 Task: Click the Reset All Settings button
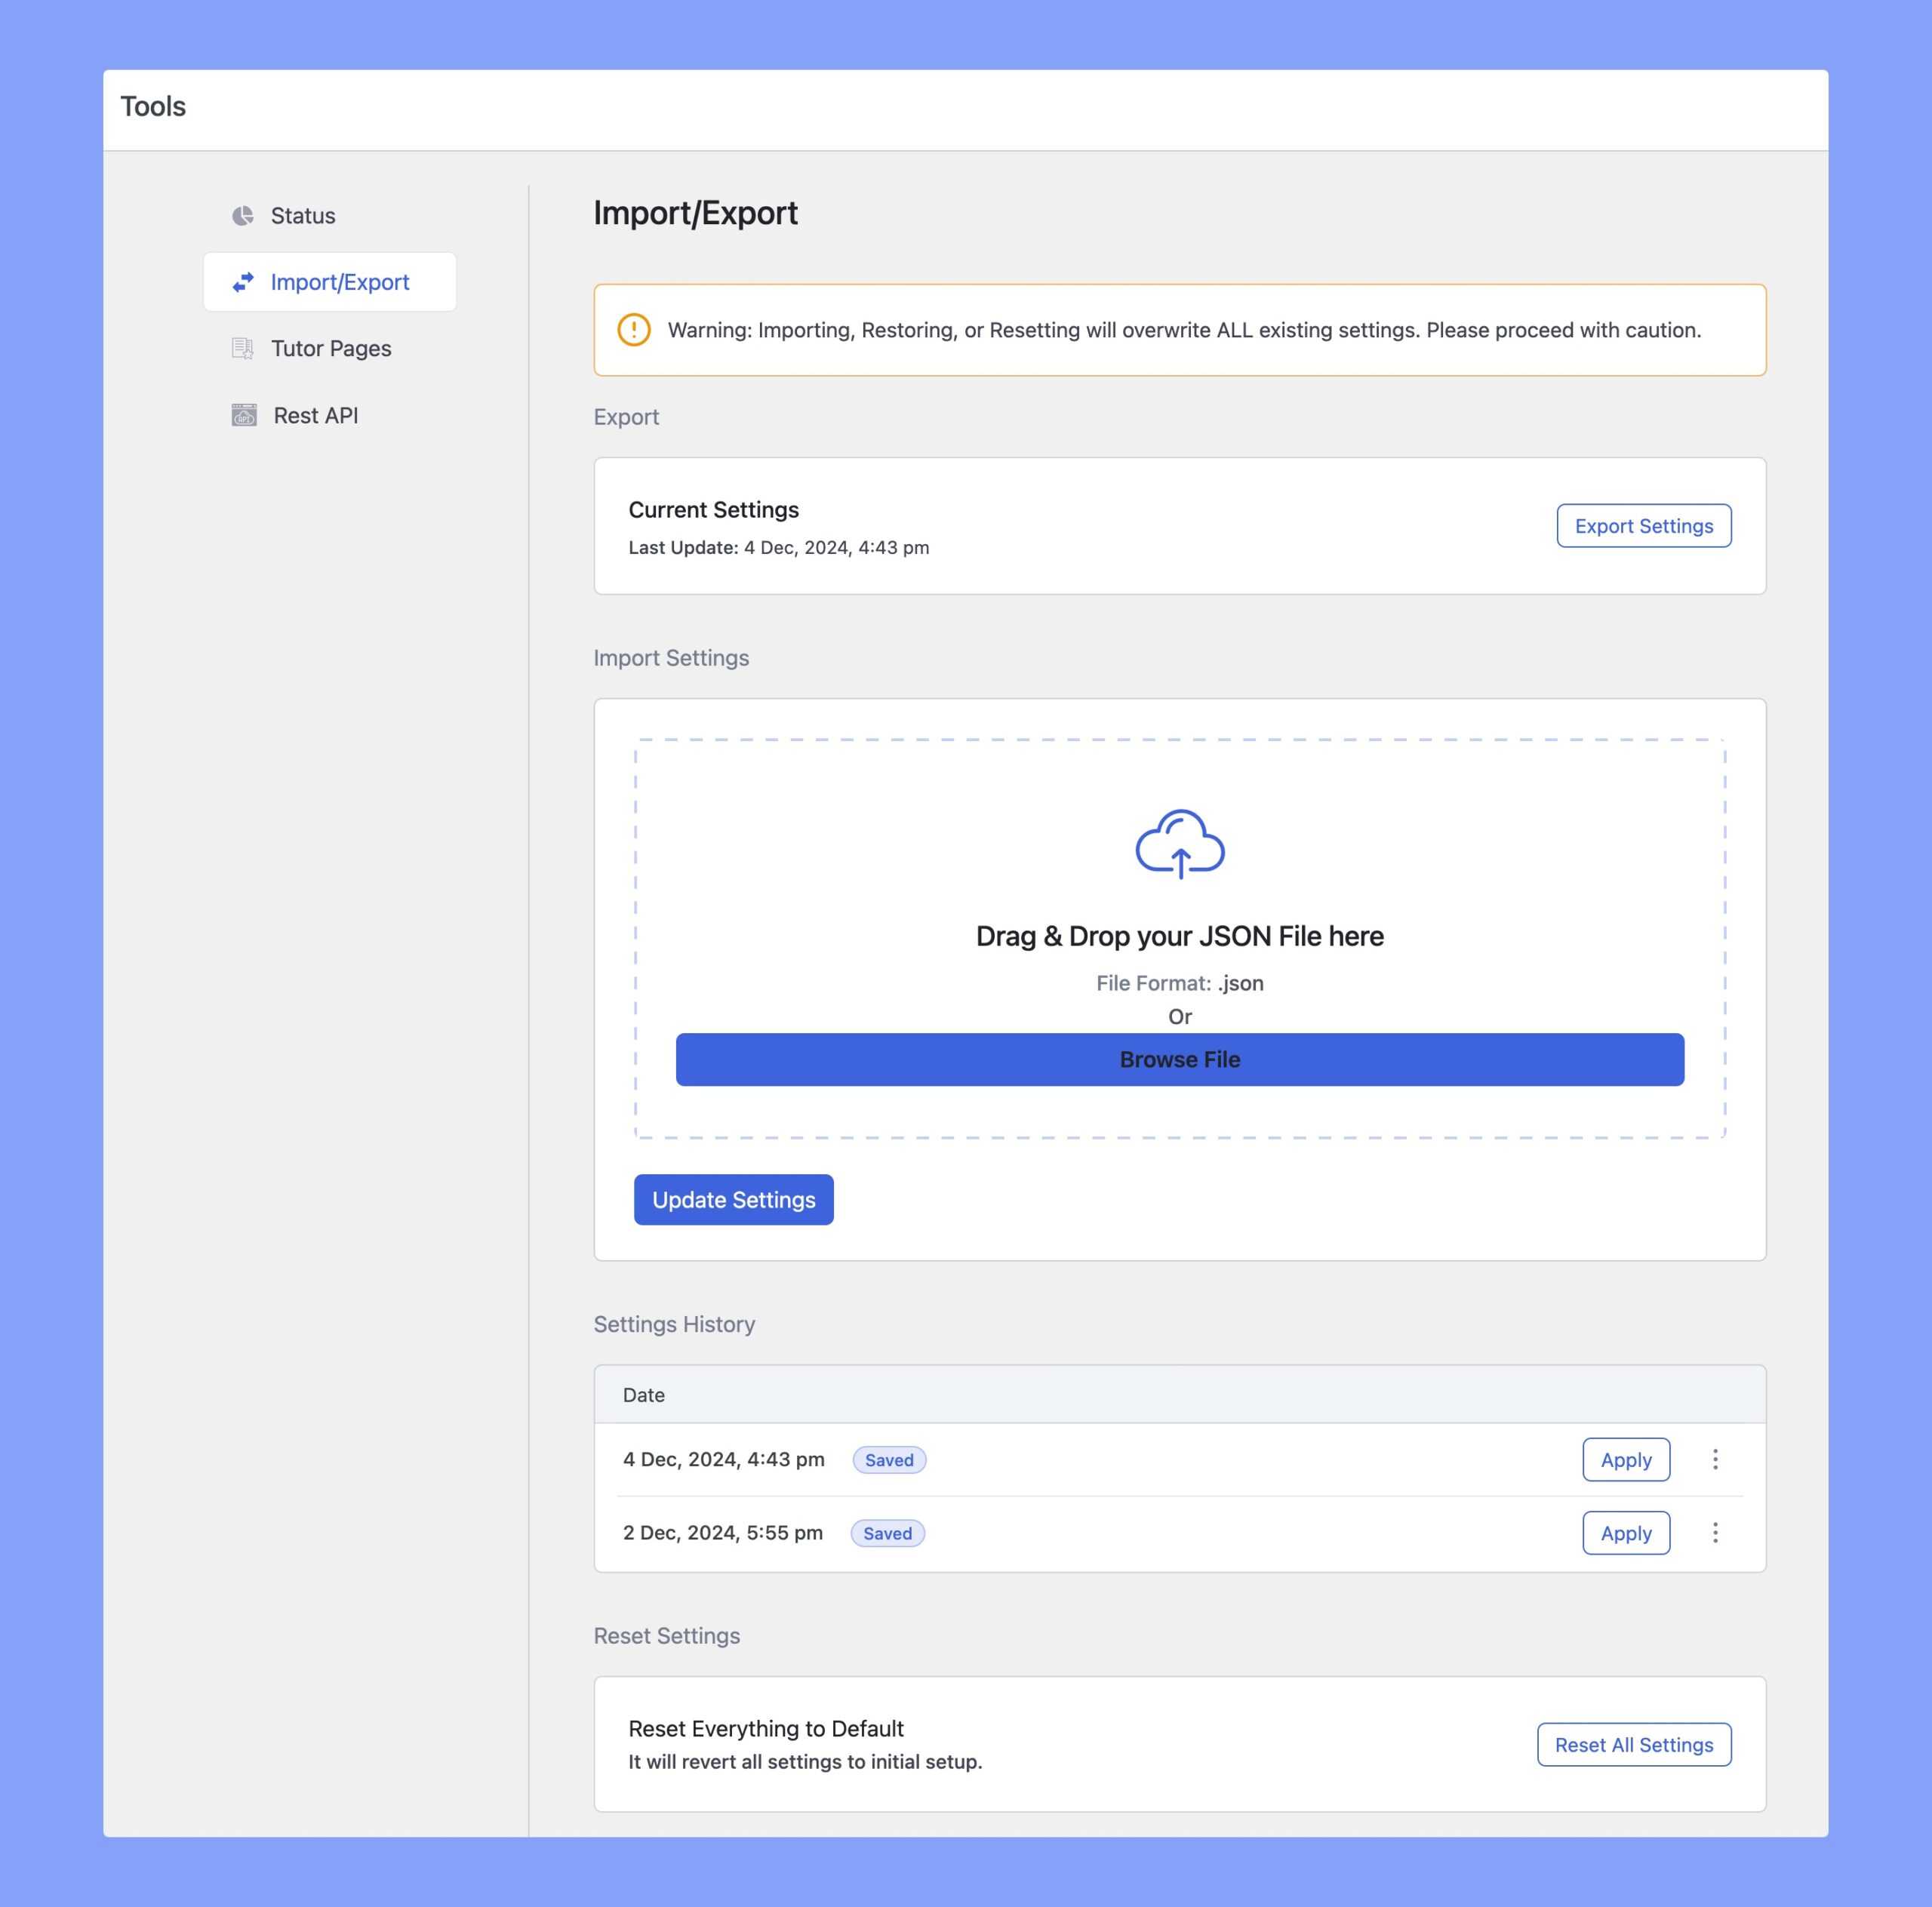tap(1633, 1742)
